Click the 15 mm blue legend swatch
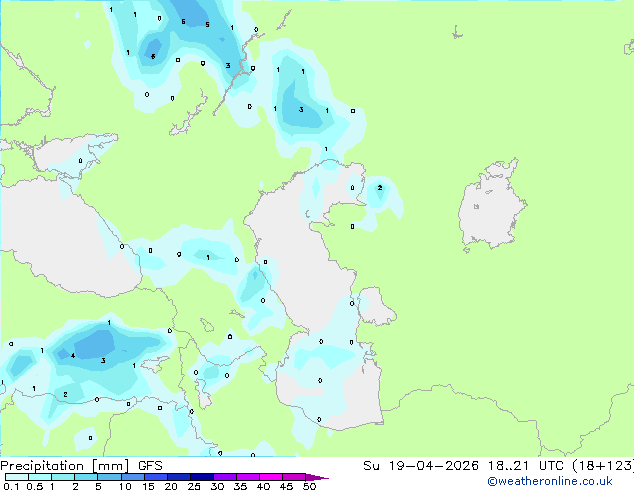This screenshot has height=490, width=634. coord(156,477)
